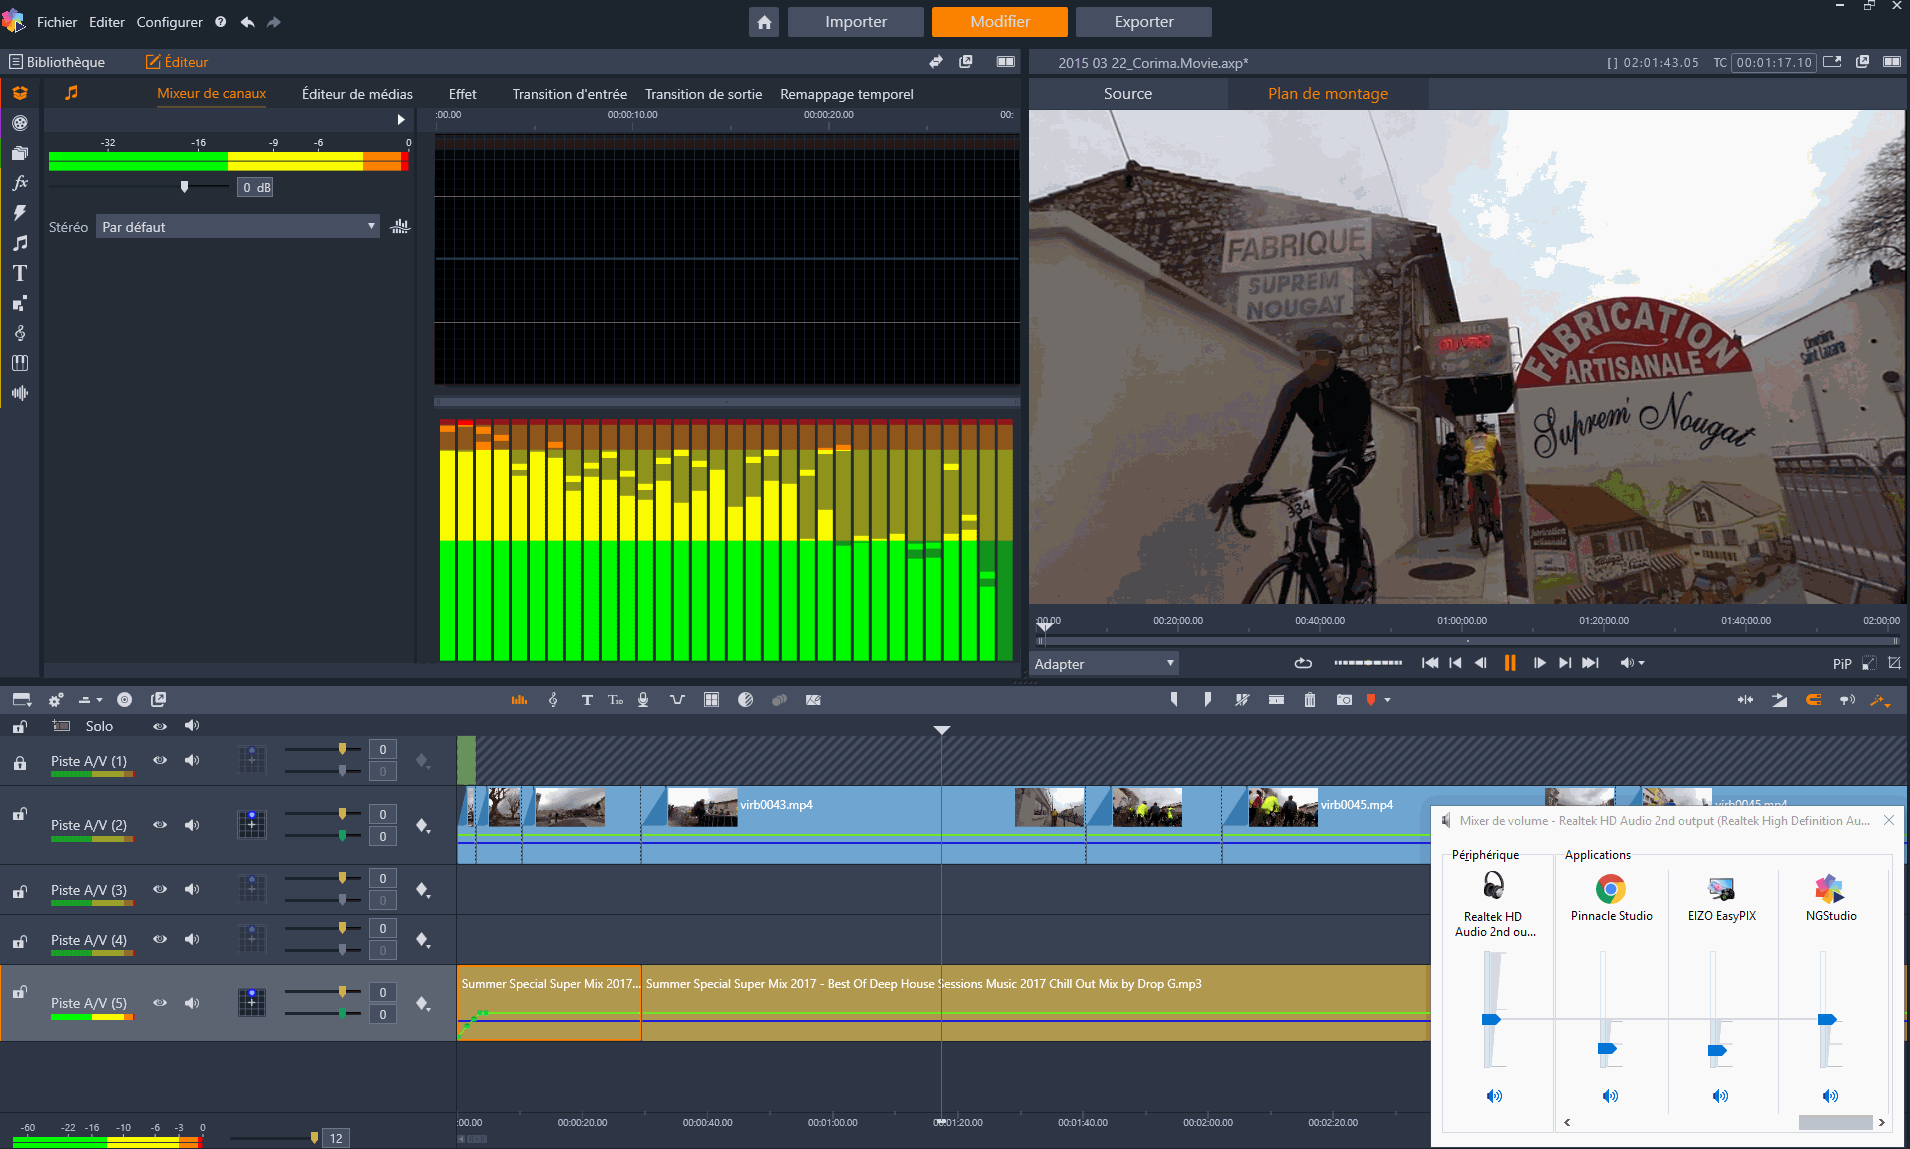This screenshot has width=1910, height=1149.
Task: Click the redo arrow icon
Action: coord(274,22)
